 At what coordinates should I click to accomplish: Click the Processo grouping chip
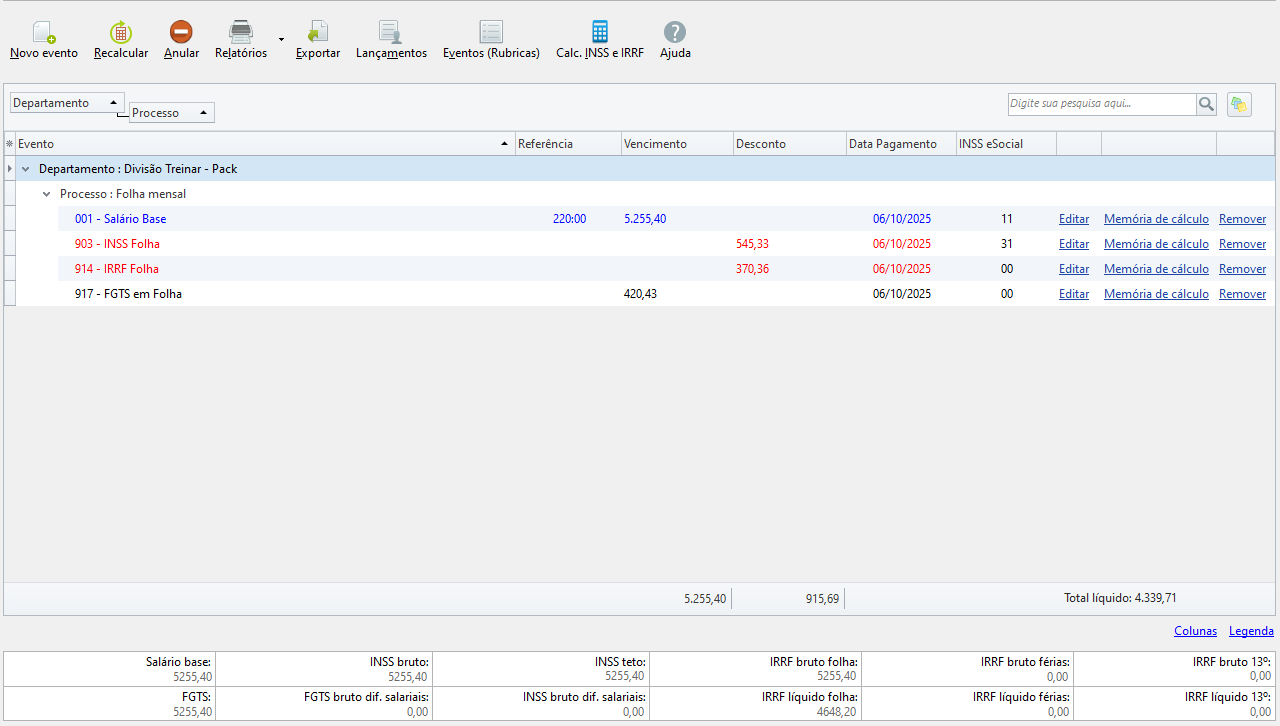[171, 113]
